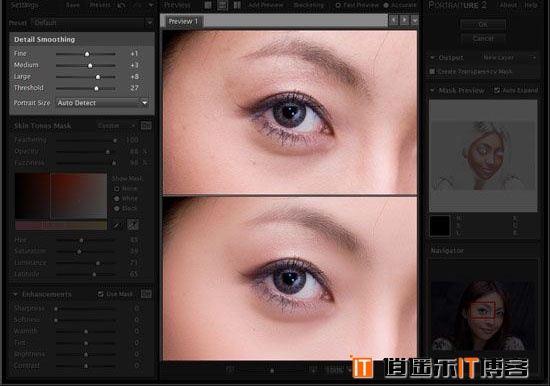Click Save in the Settings bar

click(73, 5)
